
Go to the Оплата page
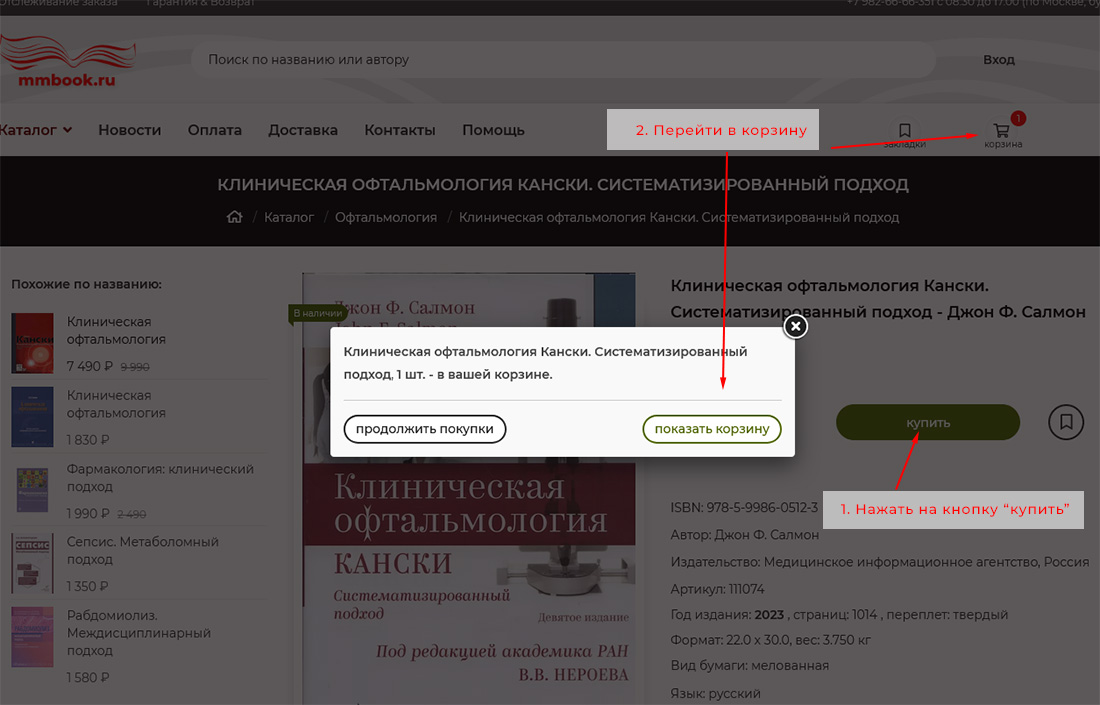pyautogui.click(x=214, y=130)
